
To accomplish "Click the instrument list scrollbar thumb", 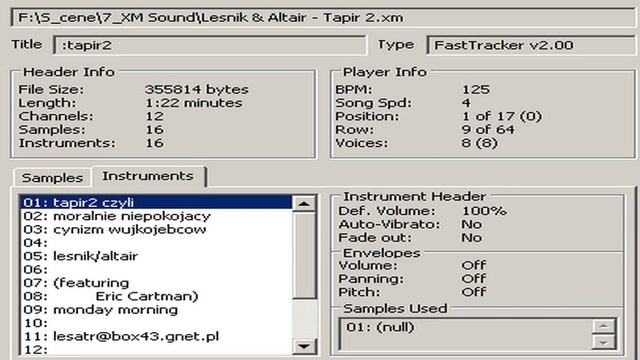I will (x=304, y=256).
